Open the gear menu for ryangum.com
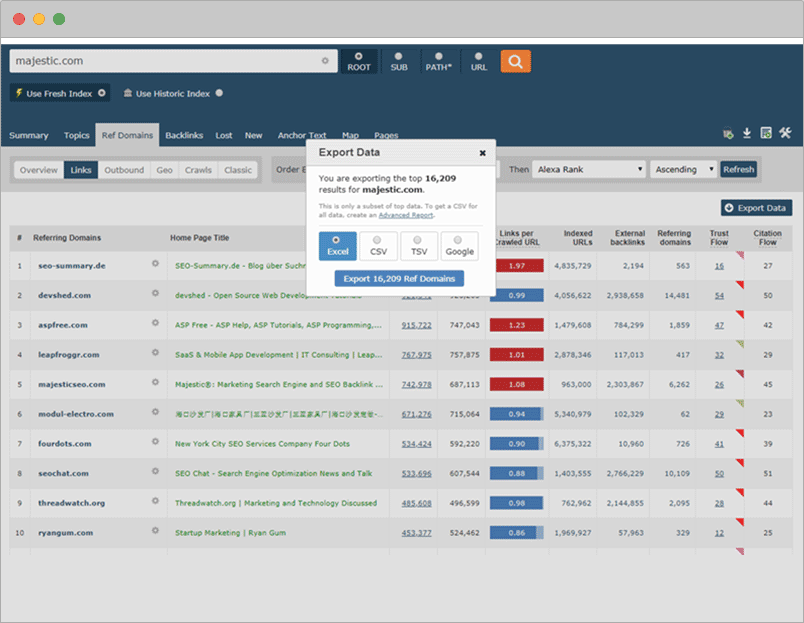 tap(155, 531)
